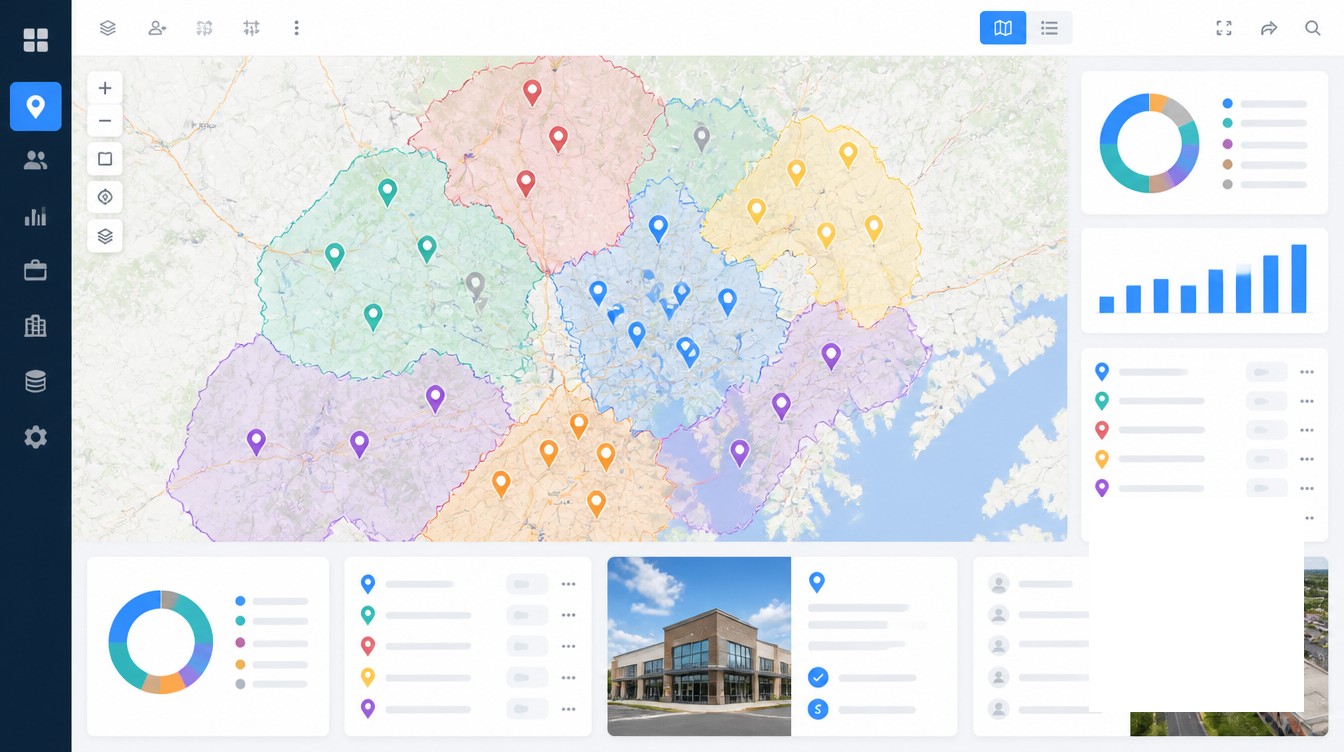This screenshot has height=752, width=1344.
Task: Toggle the red pin row in right panel
Action: pos(1266,430)
